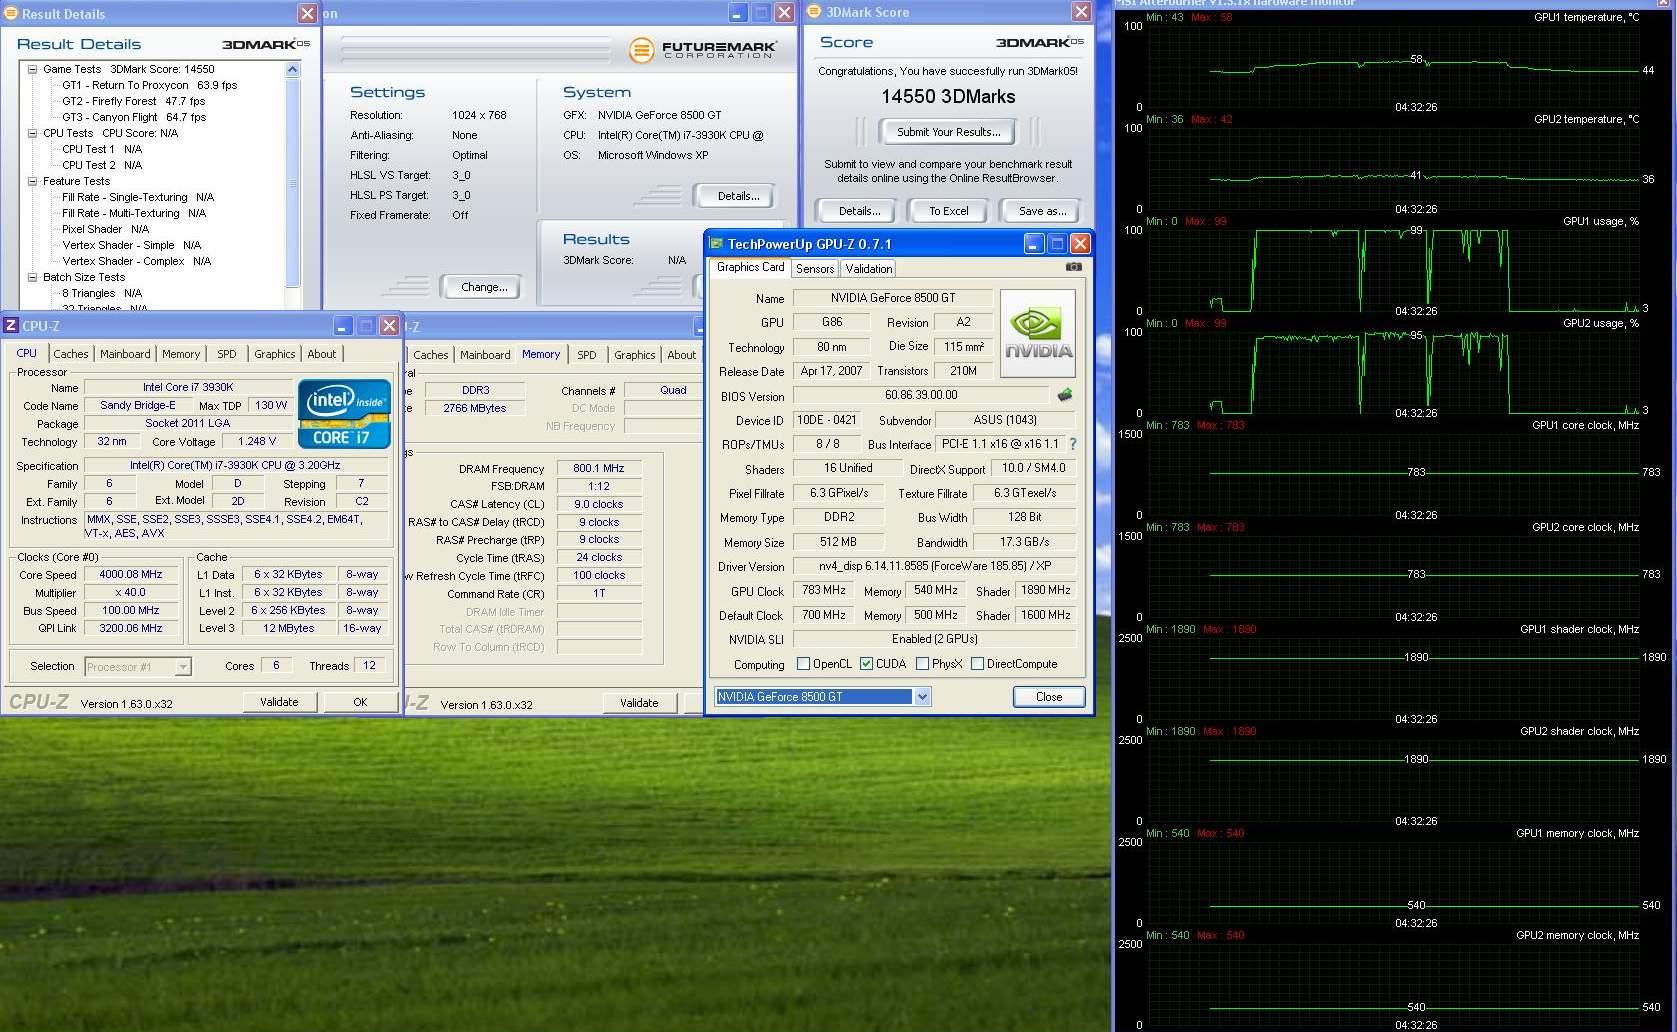
Task: Minimize the CPU-Z CPU window
Action: (343, 325)
